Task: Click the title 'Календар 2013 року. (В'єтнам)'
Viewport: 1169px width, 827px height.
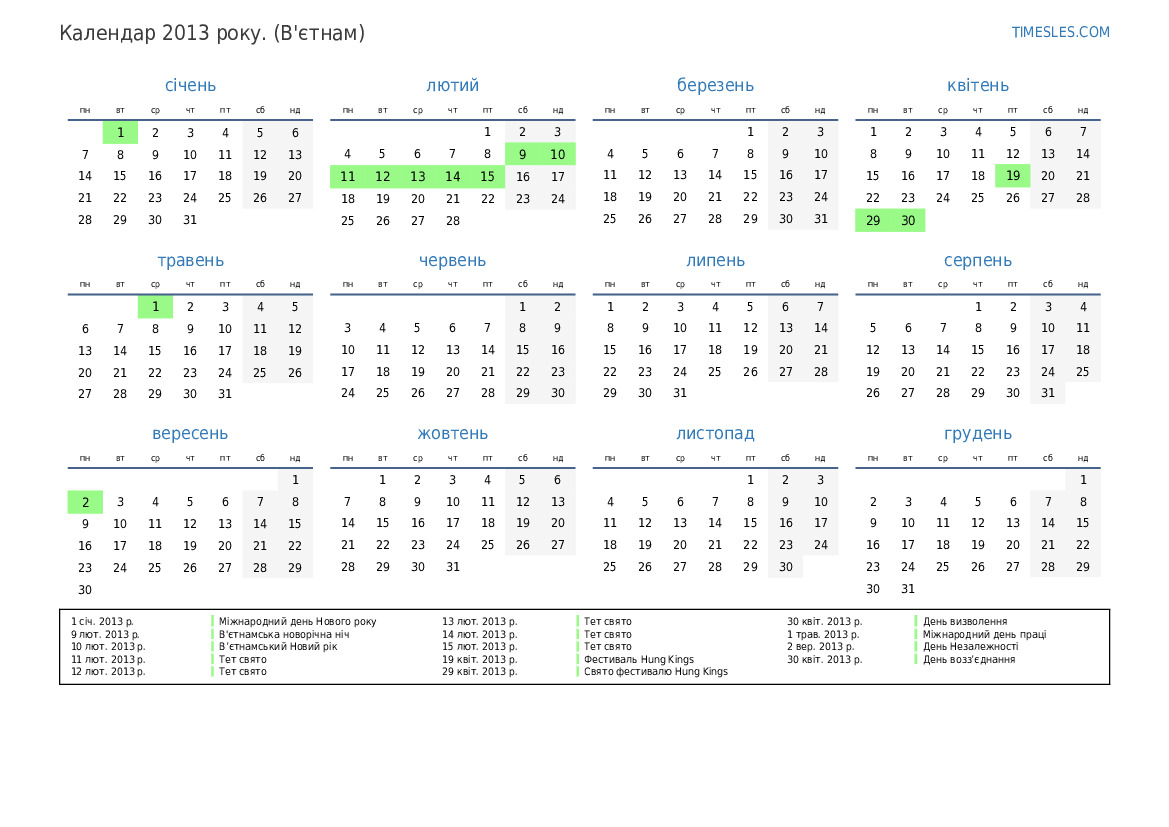Action: (212, 34)
